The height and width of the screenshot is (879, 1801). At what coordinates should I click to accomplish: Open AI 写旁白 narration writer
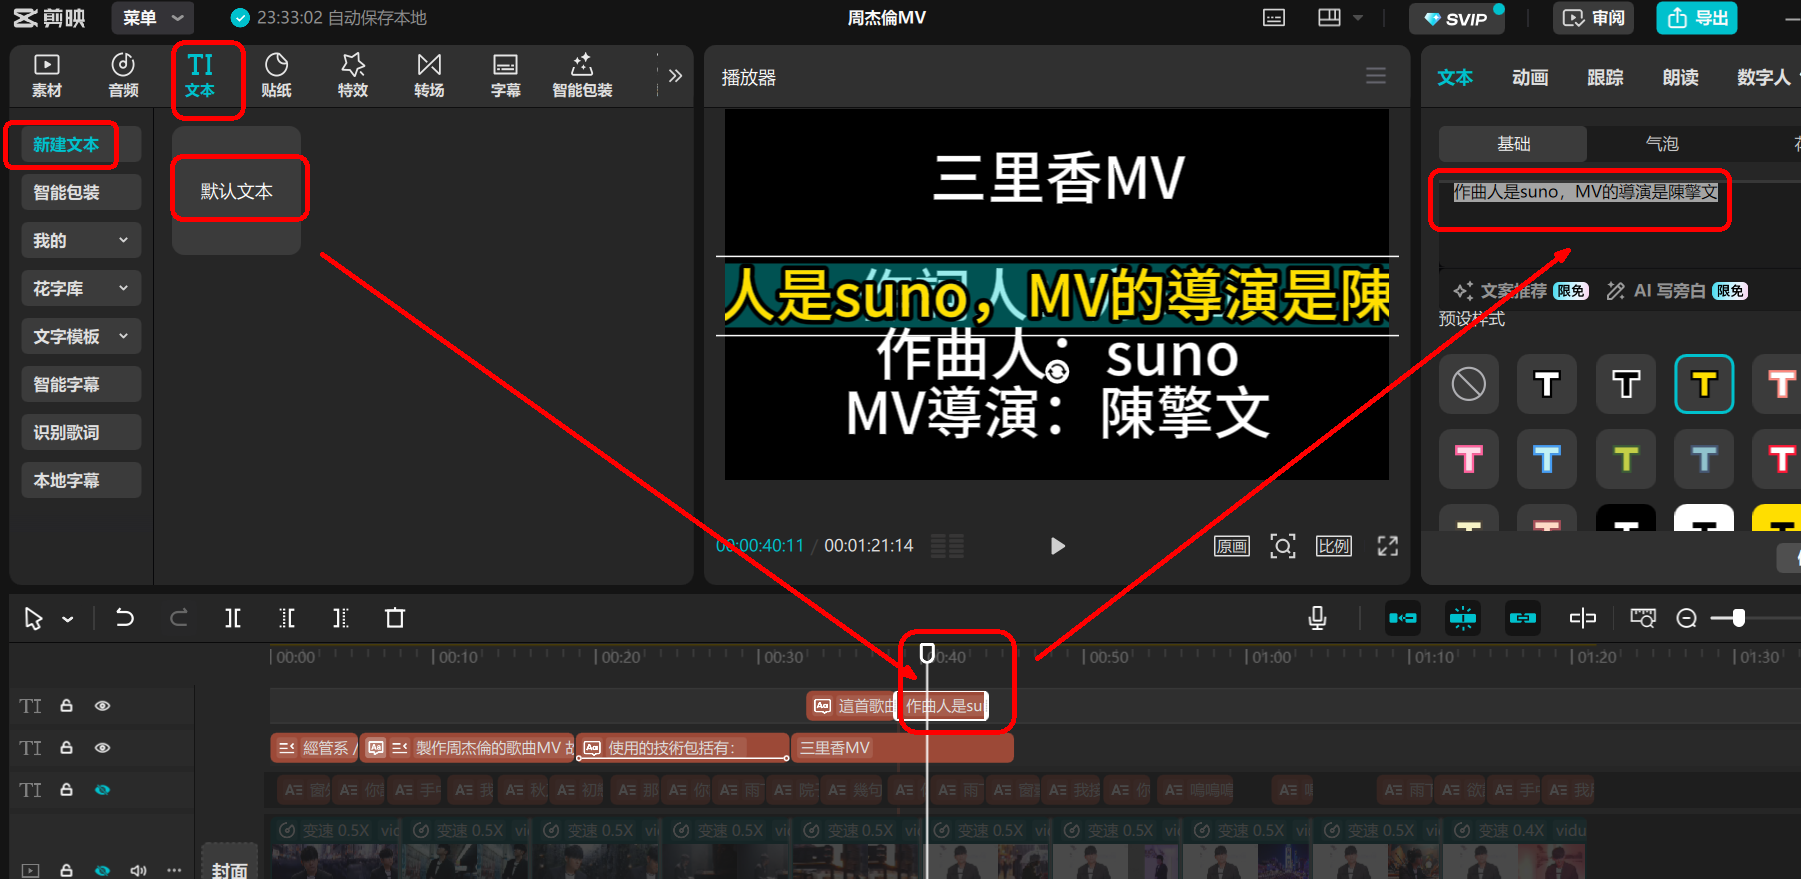[x=1676, y=291]
